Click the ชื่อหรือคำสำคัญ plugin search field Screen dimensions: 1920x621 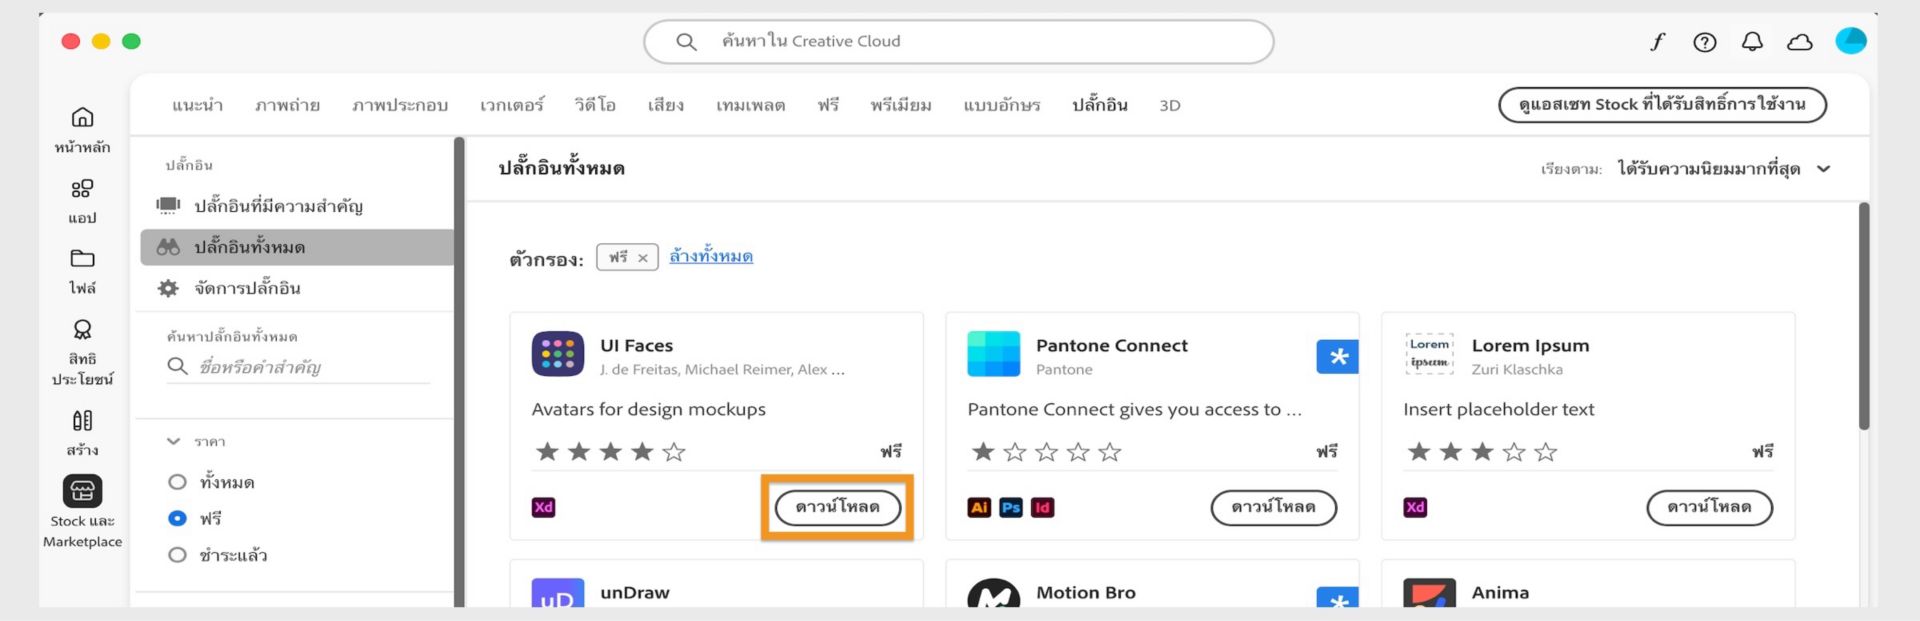pyautogui.click(x=298, y=367)
